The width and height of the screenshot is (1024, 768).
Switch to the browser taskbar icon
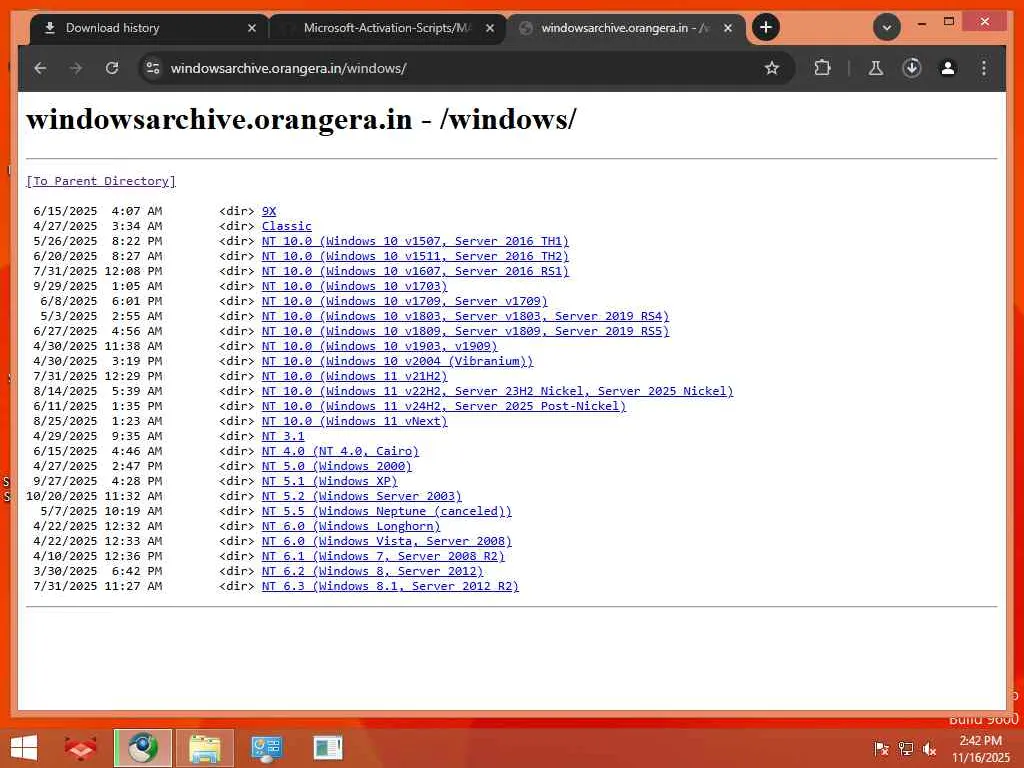[x=142, y=748]
